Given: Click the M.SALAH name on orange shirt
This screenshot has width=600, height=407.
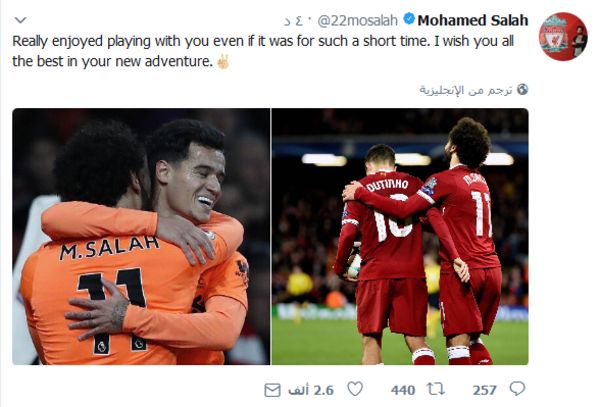Looking at the screenshot, I should point(109,247).
